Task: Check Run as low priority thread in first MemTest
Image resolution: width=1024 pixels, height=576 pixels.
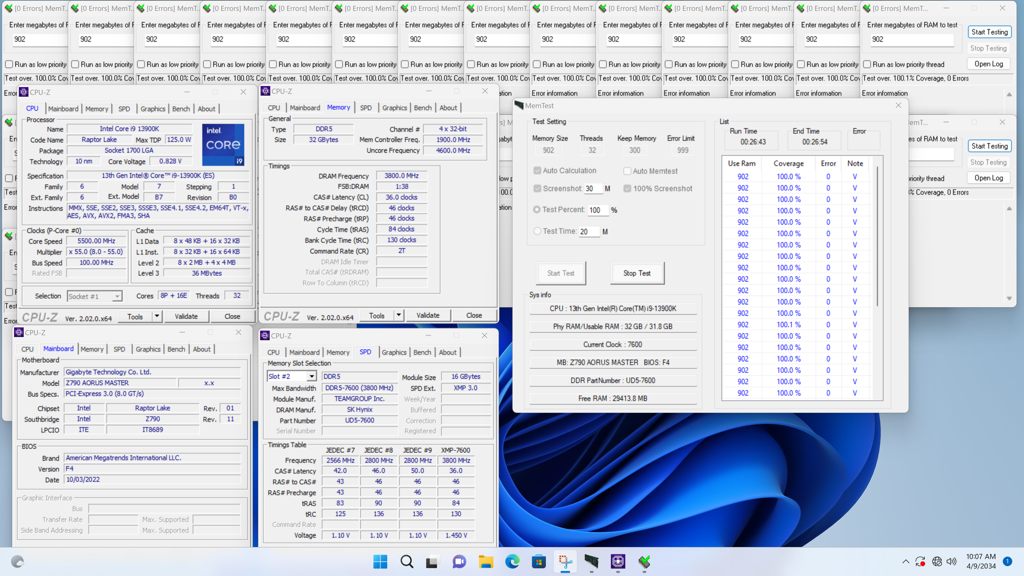Action: [7, 63]
